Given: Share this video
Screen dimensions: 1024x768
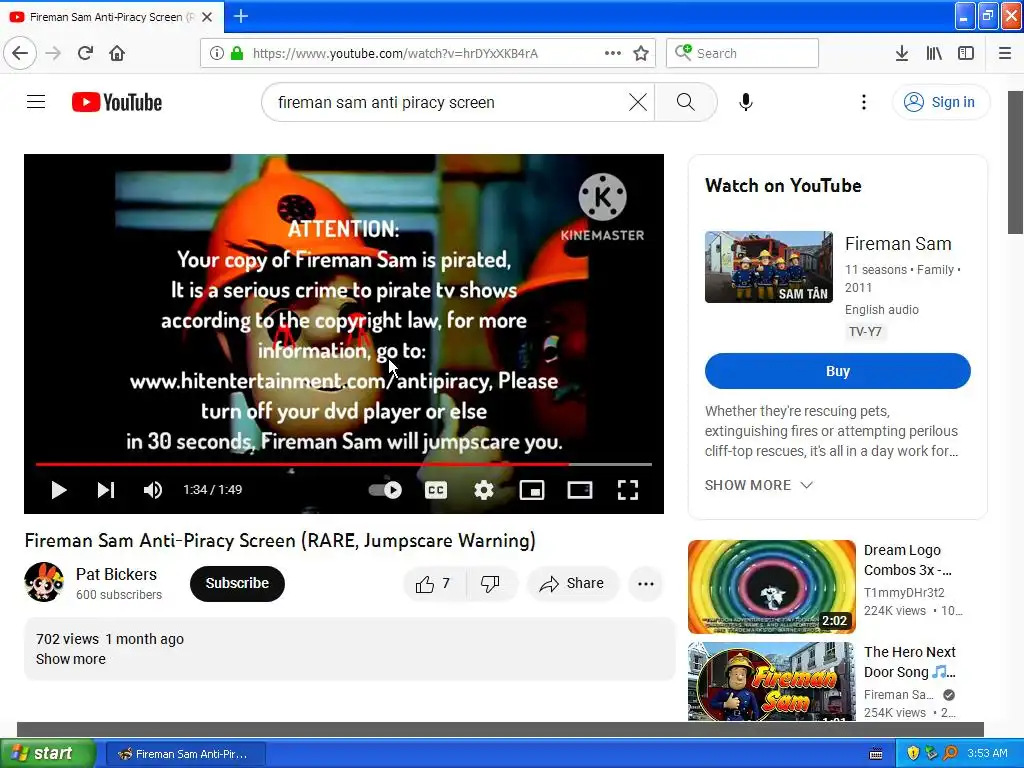Looking at the screenshot, I should click(572, 583).
